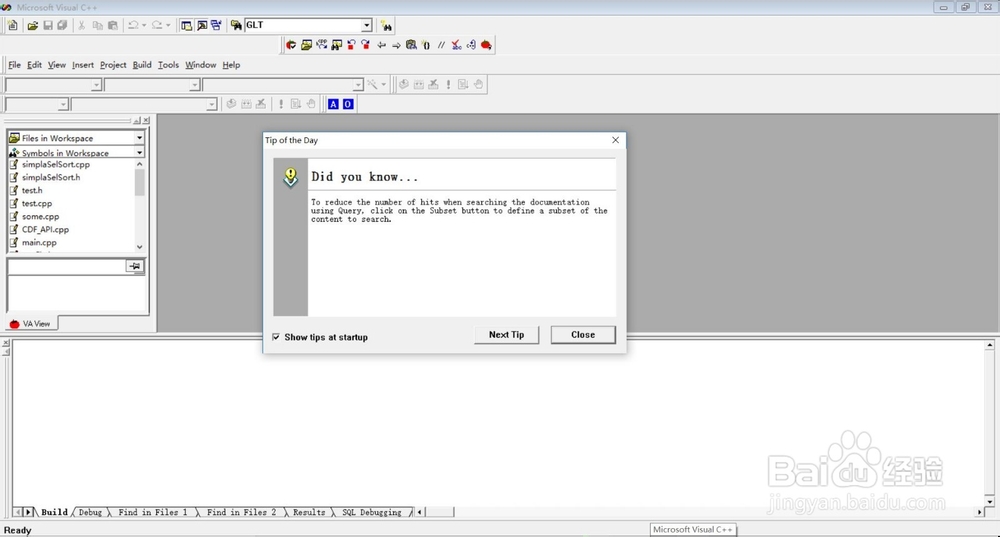1000x537 pixels.
Task: Click the New Text File toolbar icon
Action: coord(12,26)
